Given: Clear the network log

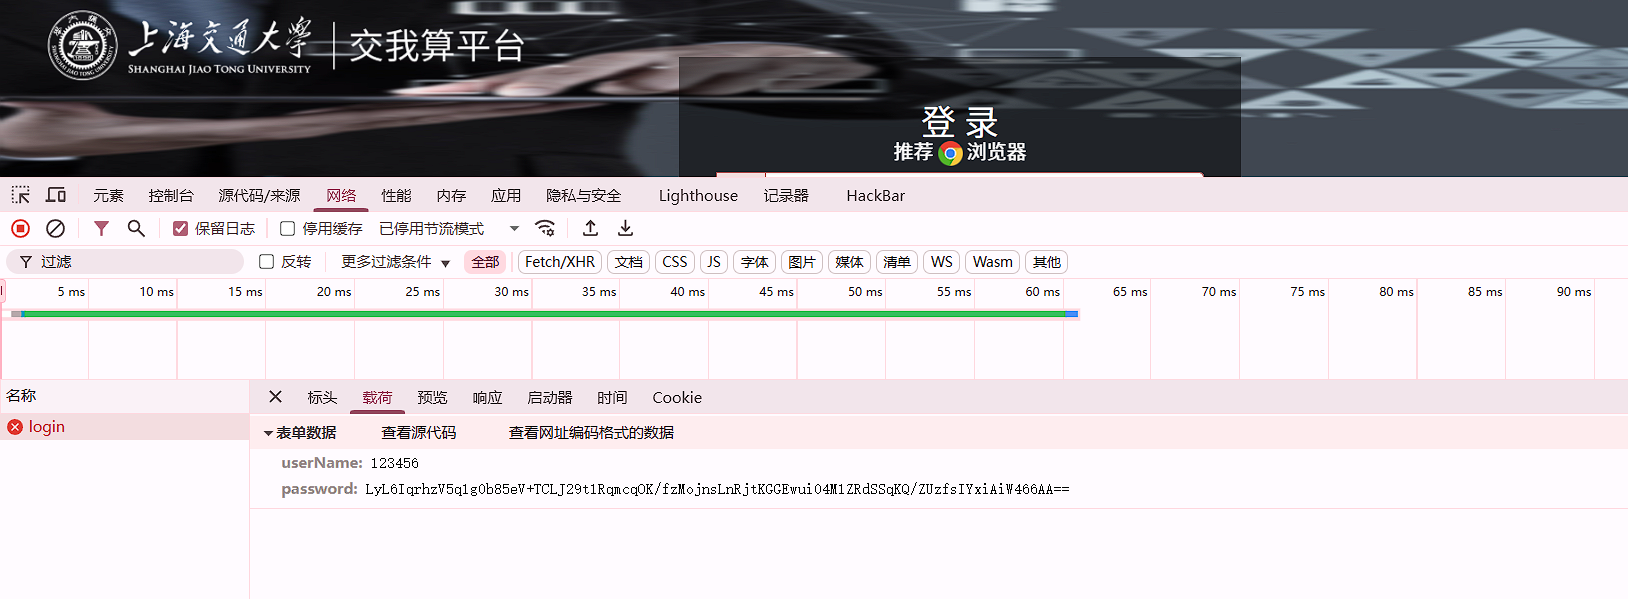Looking at the screenshot, I should point(56,229).
